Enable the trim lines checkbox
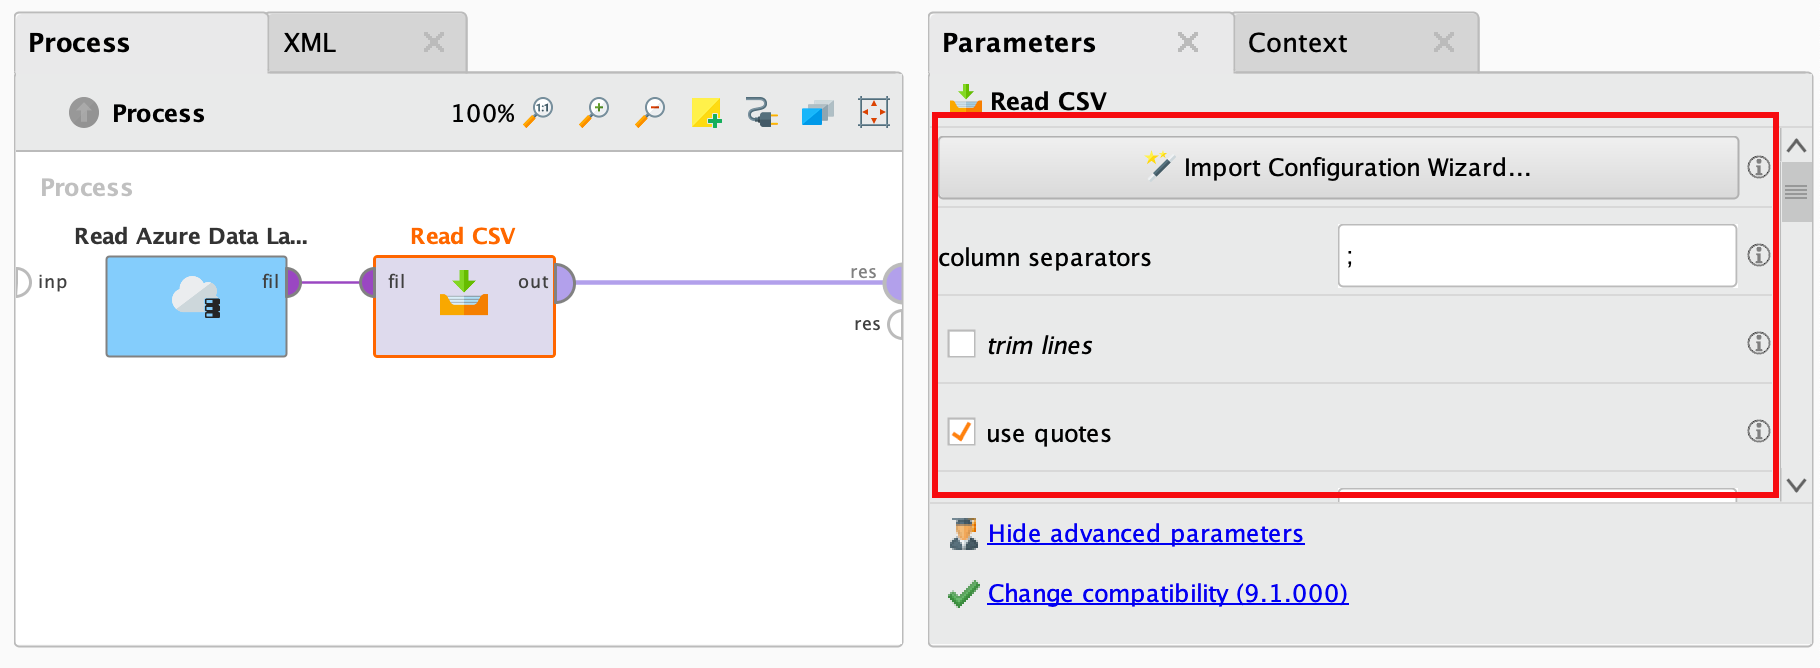This screenshot has width=1820, height=668. point(961,344)
